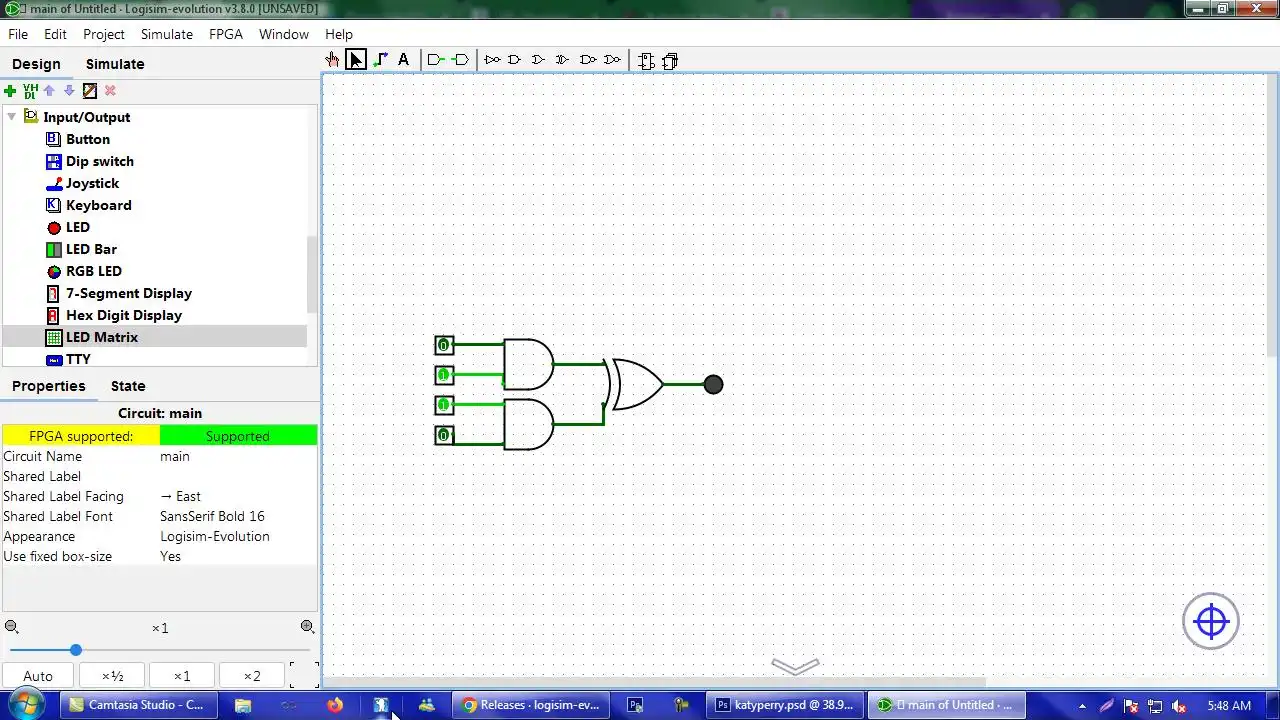The width and height of the screenshot is (1280, 720).
Task: Click the zoom slider handle
Action: [76, 650]
